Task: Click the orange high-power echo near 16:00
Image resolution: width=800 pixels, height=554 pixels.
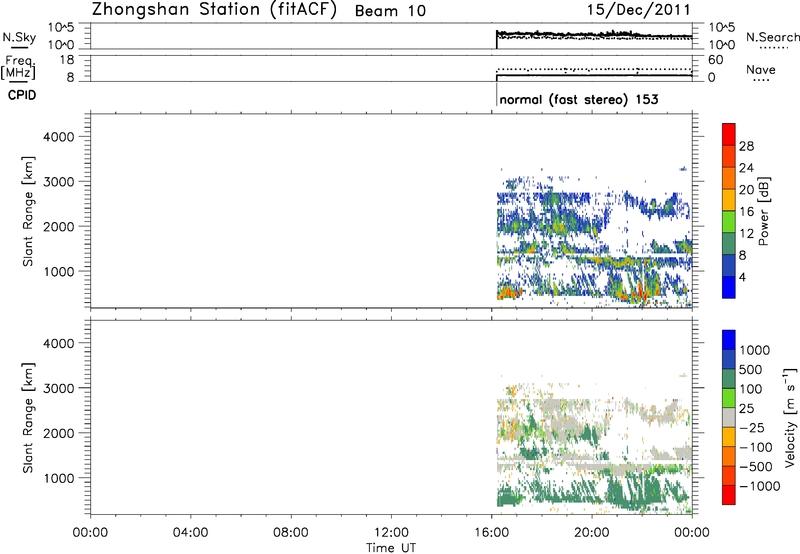Action: (508, 293)
